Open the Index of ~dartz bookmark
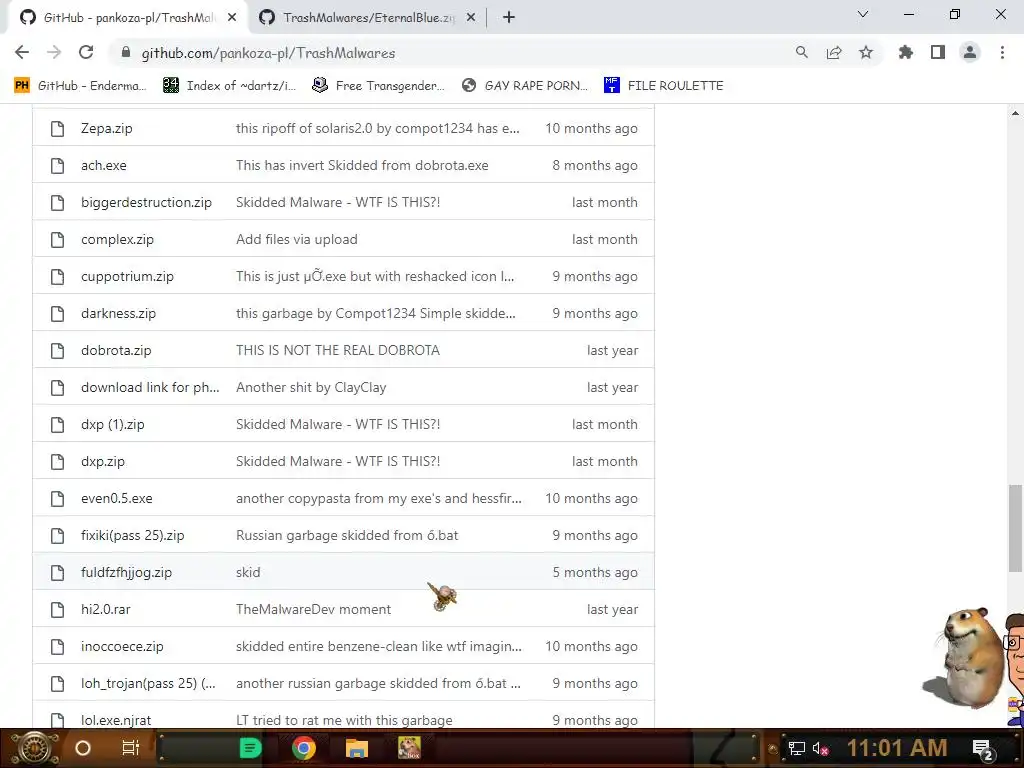Viewport: 1024px width, 768px height. coord(230,86)
